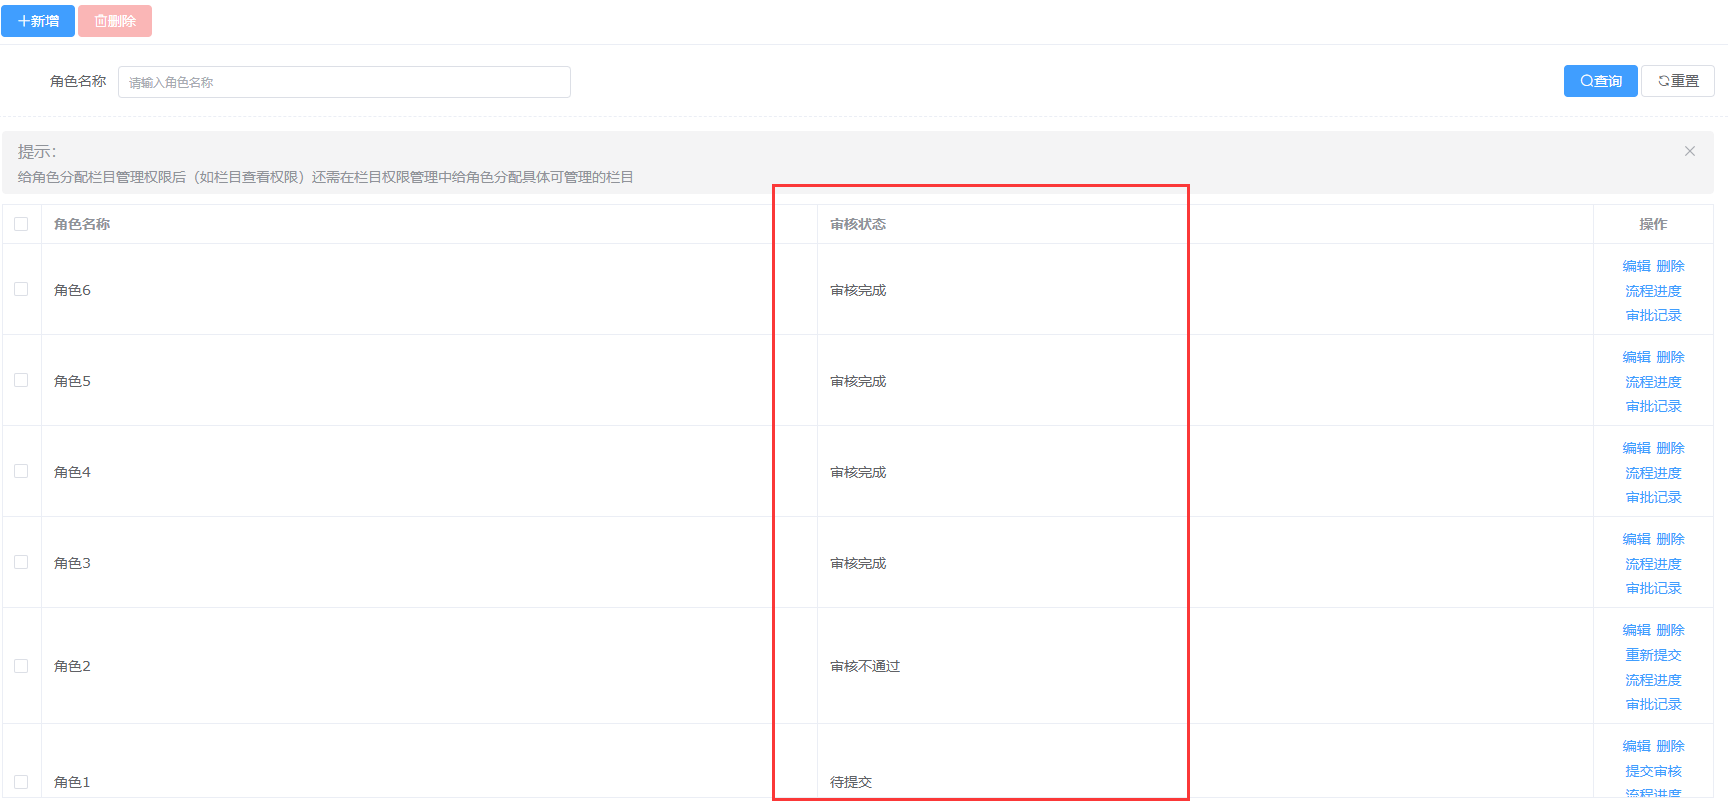
Task: Delete 角色1 using 删除 link
Action: pos(1670,746)
